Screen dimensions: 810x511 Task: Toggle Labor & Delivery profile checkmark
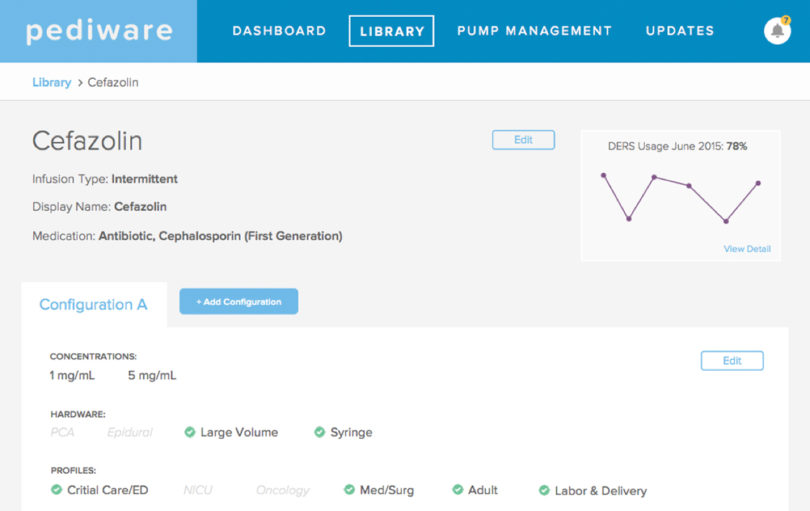point(544,490)
